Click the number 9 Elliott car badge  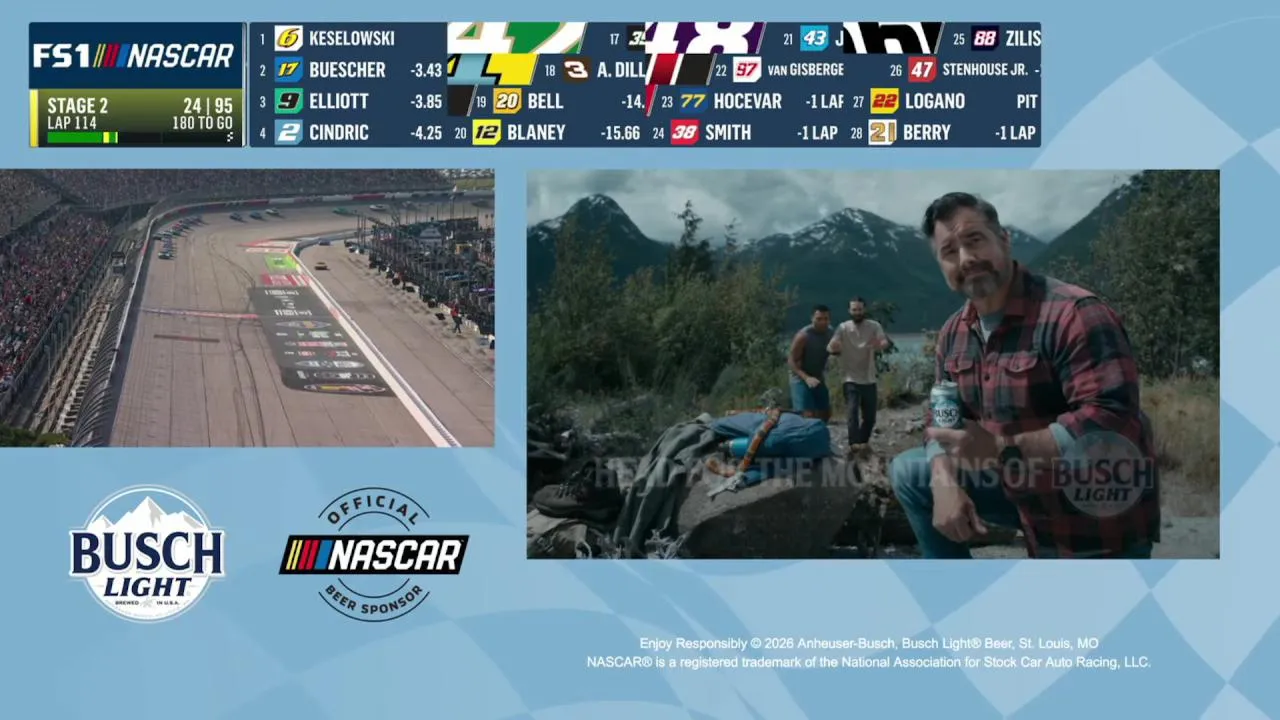pos(289,101)
